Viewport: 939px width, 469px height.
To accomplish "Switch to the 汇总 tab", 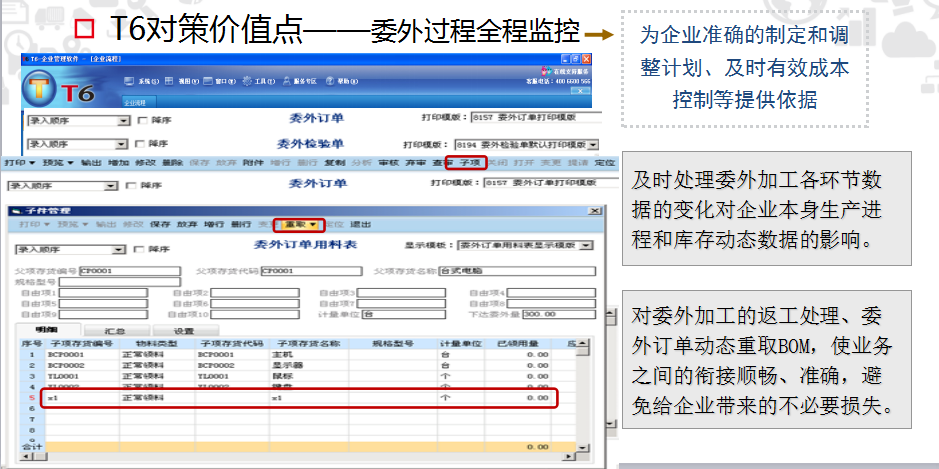I will click(x=116, y=331).
